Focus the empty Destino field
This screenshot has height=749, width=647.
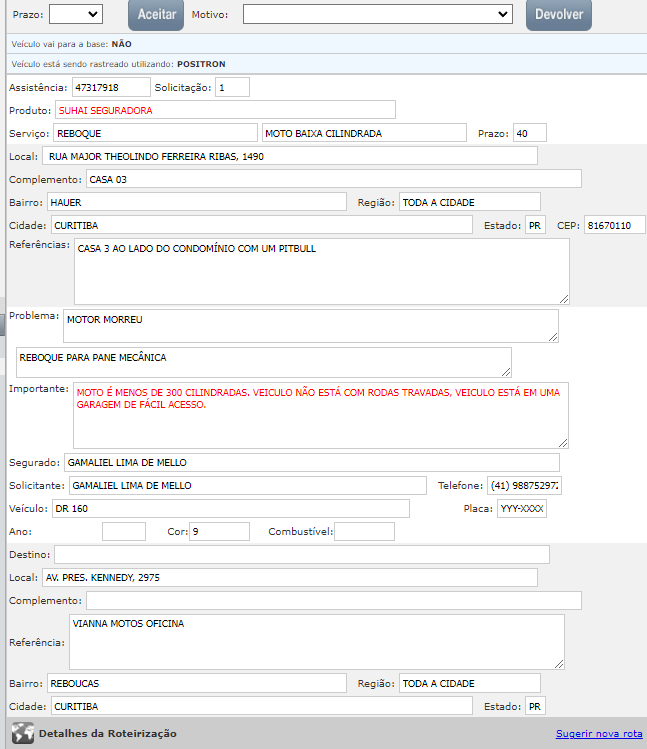(301, 554)
